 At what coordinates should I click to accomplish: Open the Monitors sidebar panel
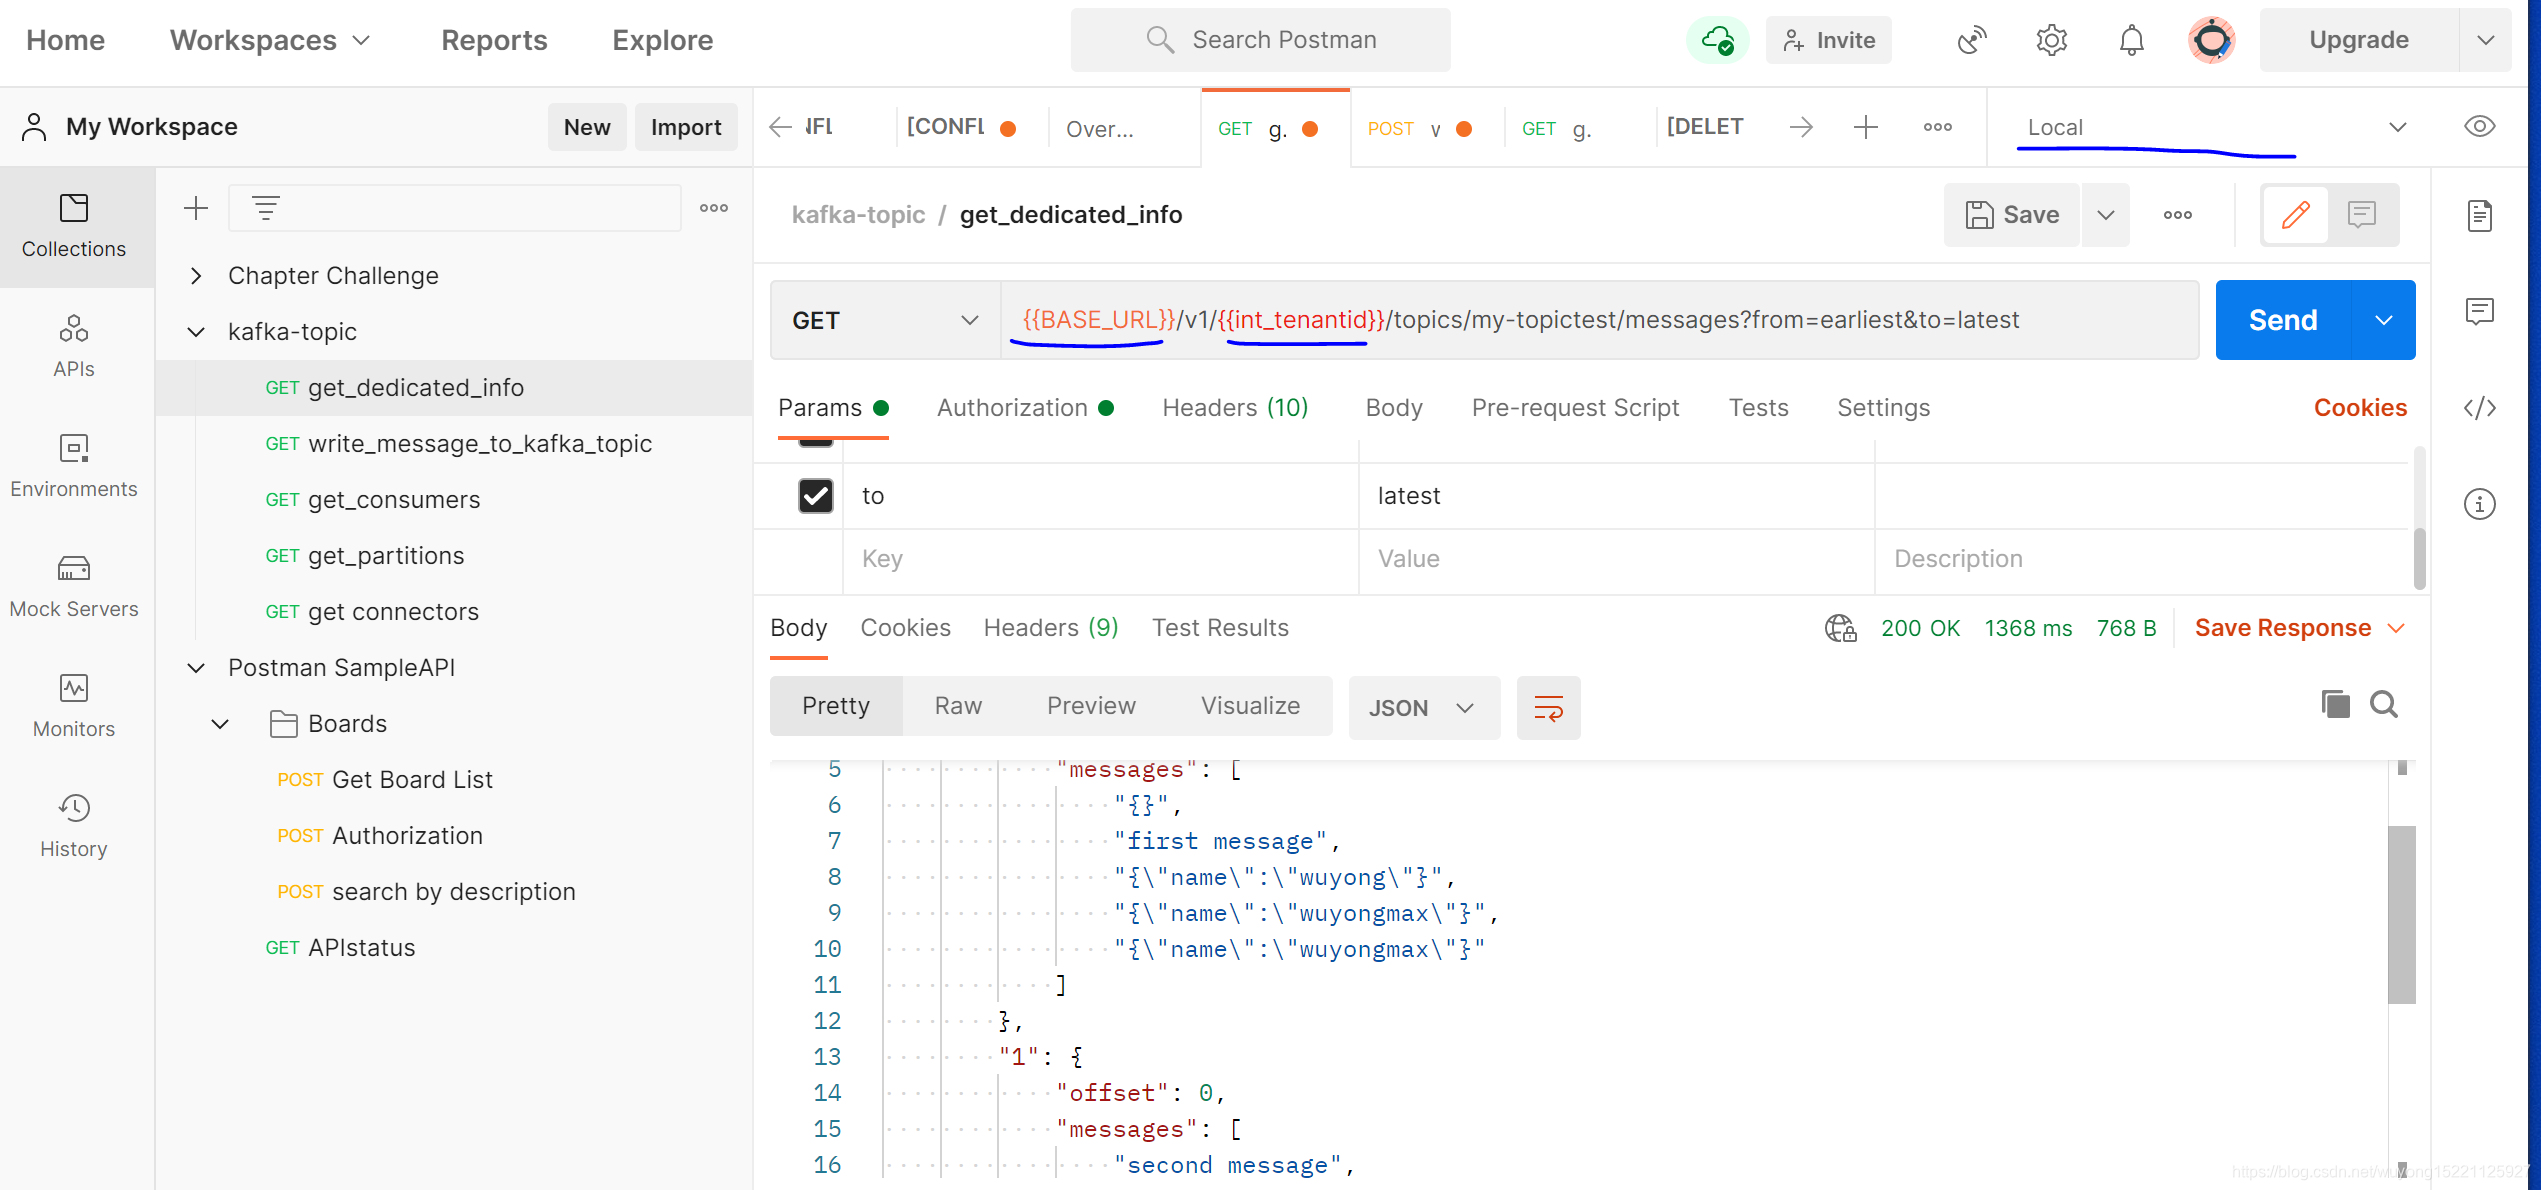(74, 706)
